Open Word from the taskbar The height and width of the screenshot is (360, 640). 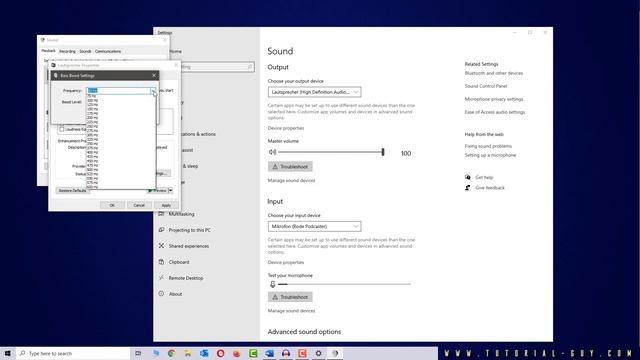click(x=269, y=353)
